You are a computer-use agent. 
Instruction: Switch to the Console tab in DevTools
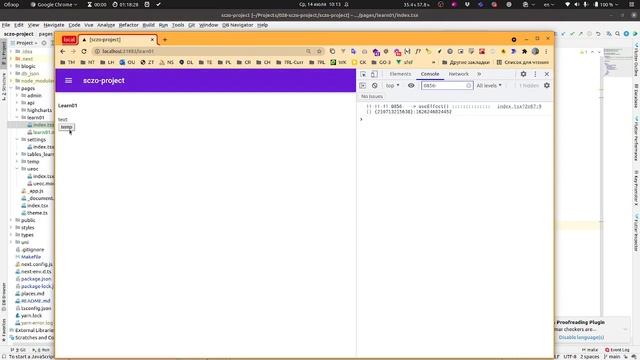(x=430, y=74)
